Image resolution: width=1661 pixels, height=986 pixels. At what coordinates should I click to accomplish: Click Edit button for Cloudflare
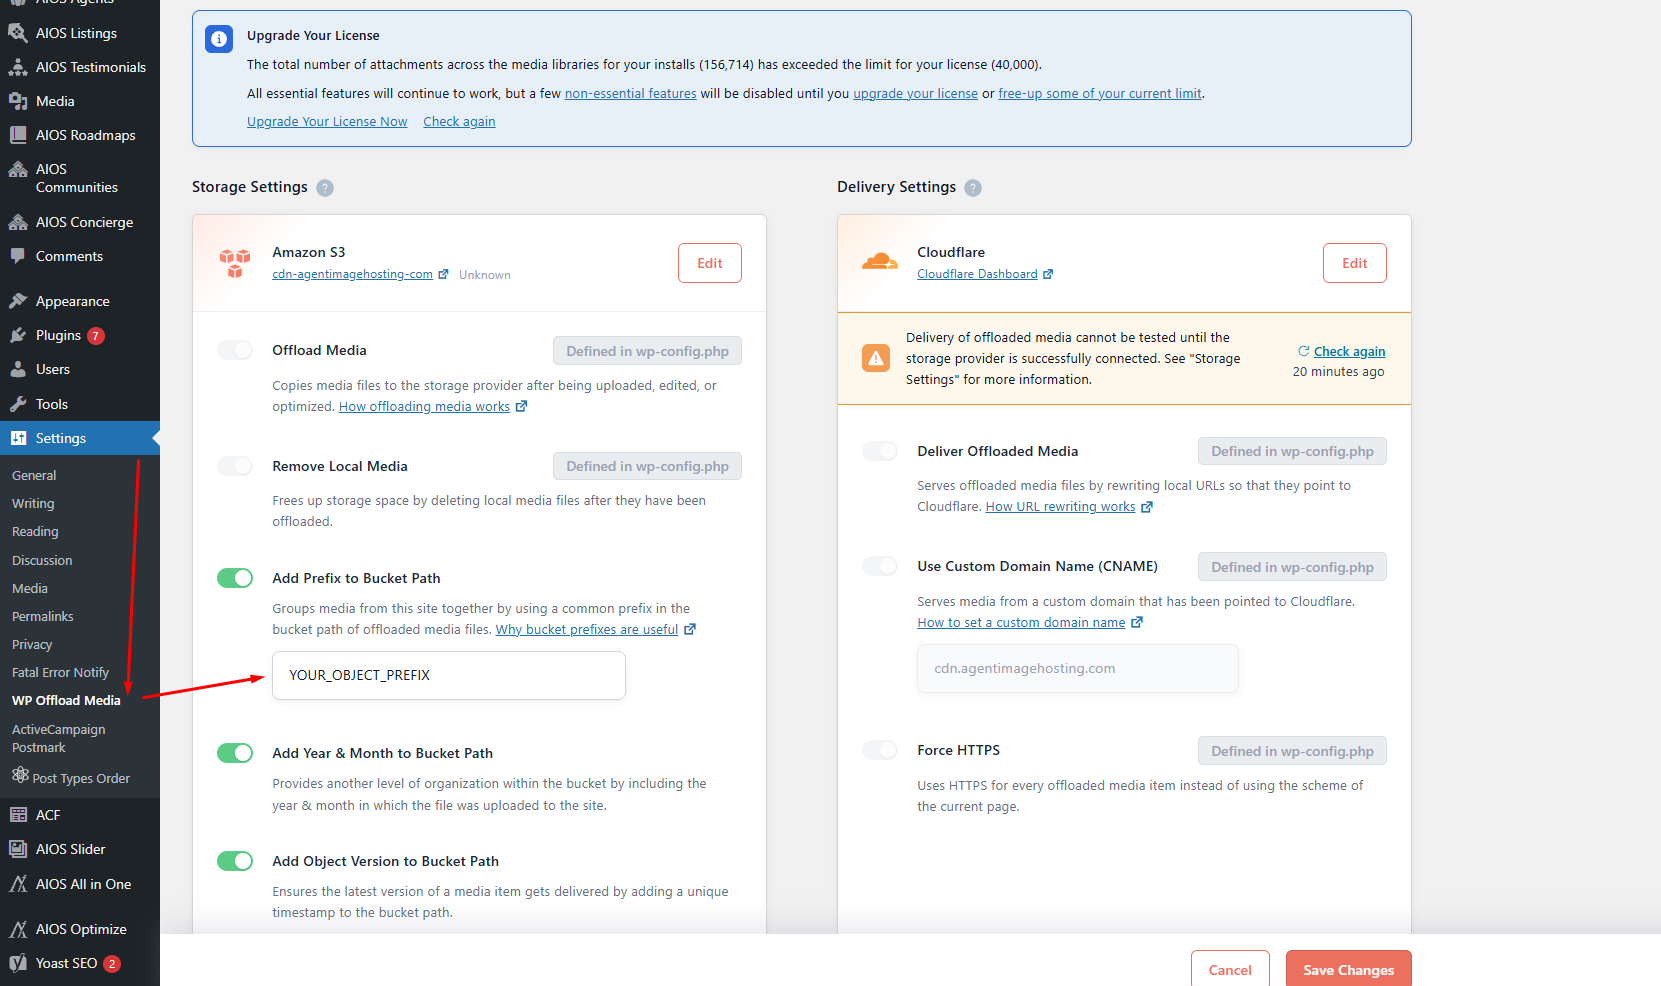point(1355,263)
